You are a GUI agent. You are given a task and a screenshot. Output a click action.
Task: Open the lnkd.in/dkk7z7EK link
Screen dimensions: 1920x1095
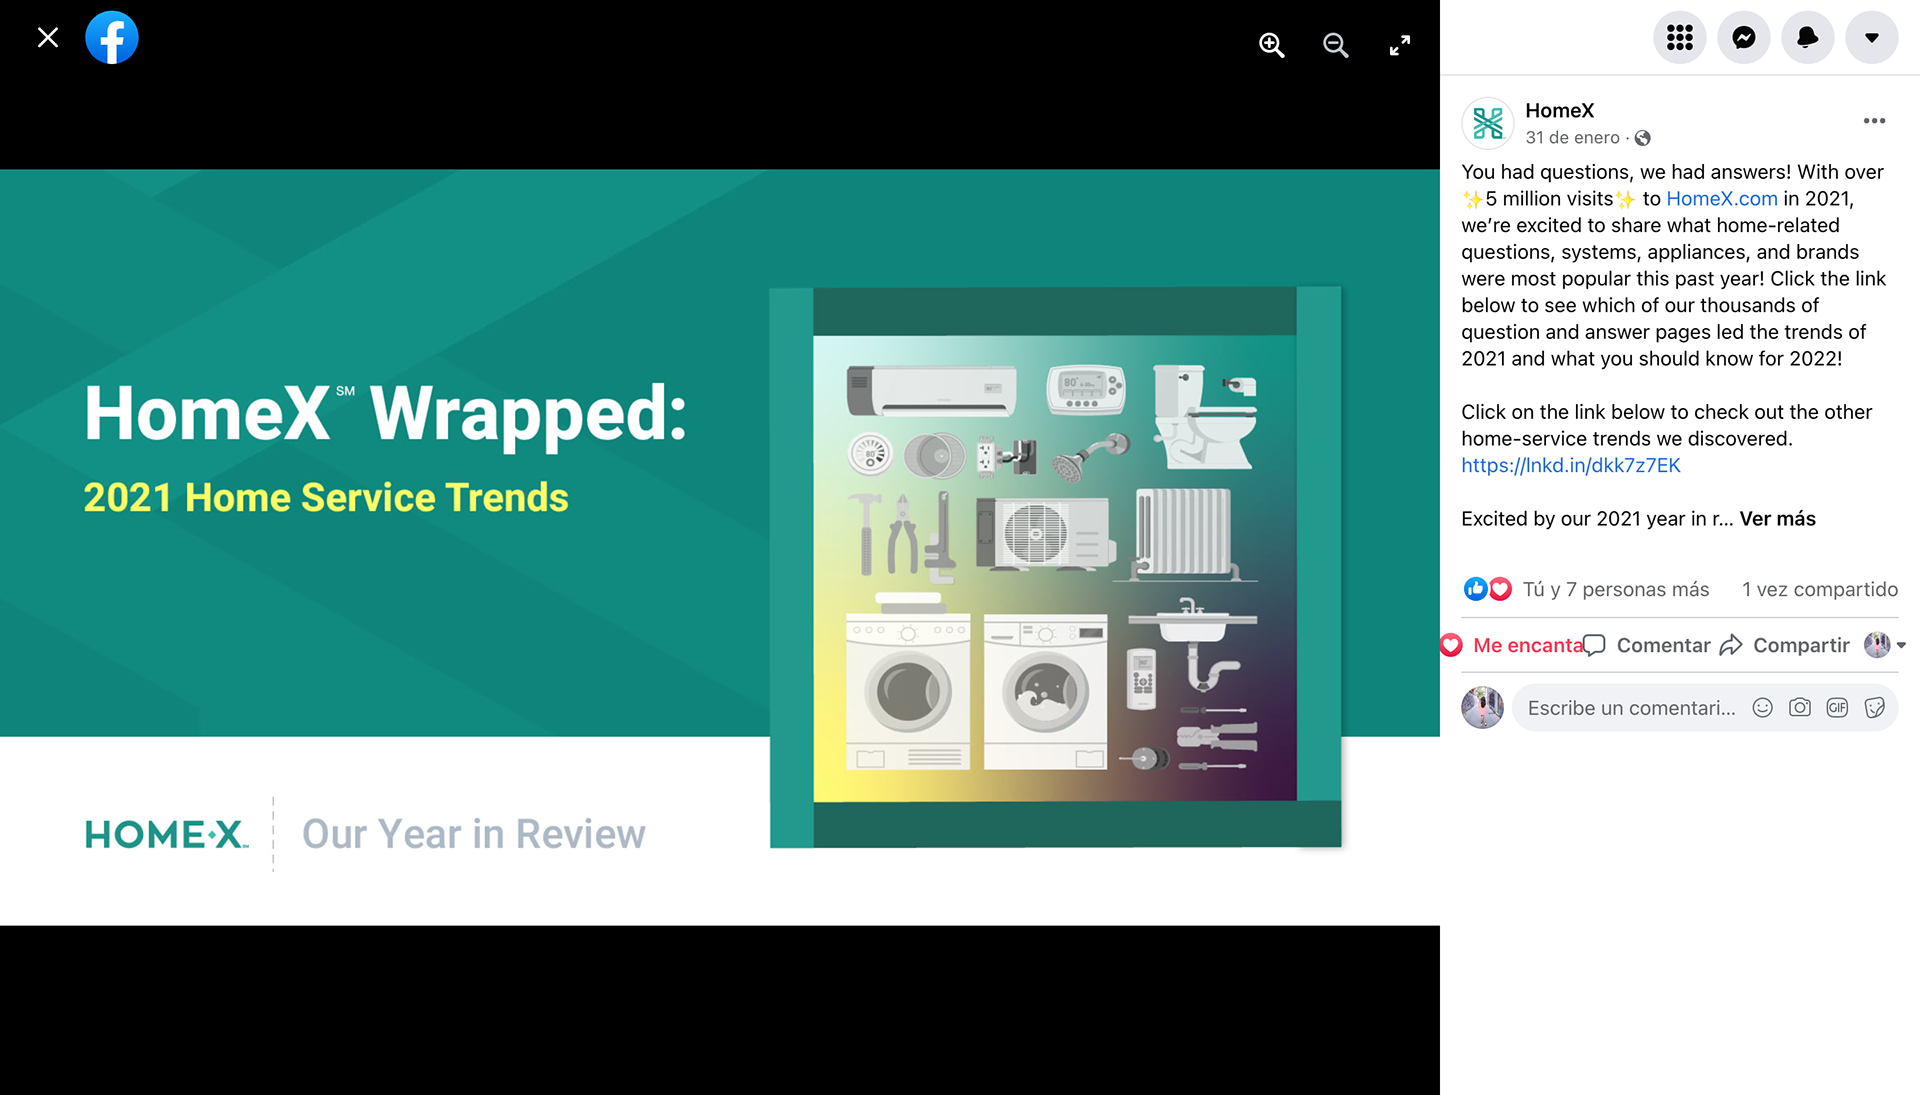pyautogui.click(x=1570, y=465)
